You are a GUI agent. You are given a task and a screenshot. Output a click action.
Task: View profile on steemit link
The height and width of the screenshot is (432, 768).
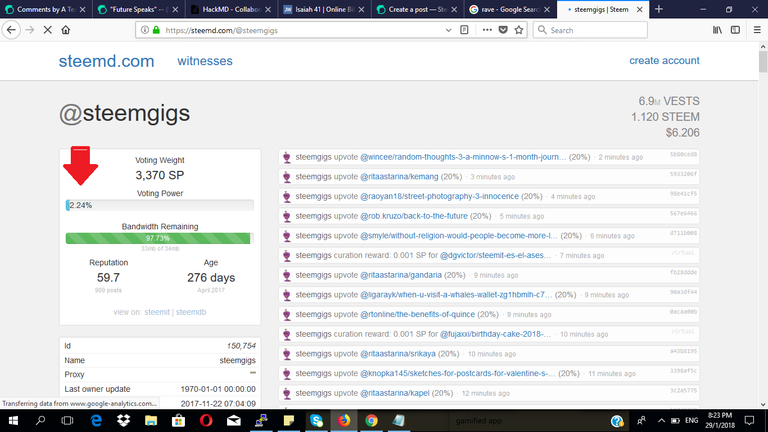tap(157, 312)
